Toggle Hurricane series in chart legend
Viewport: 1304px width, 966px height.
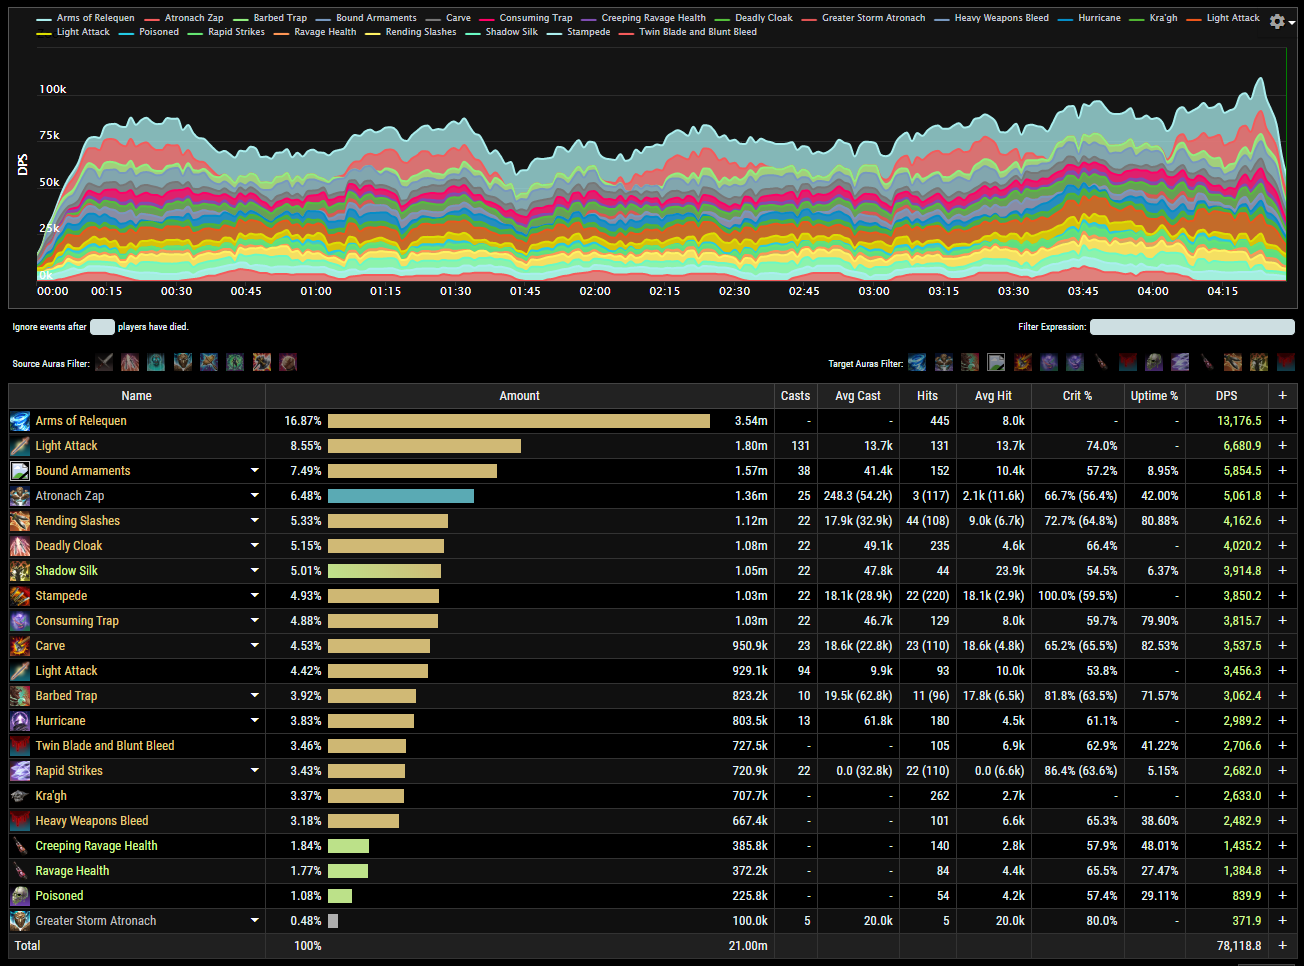point(1089,18)
